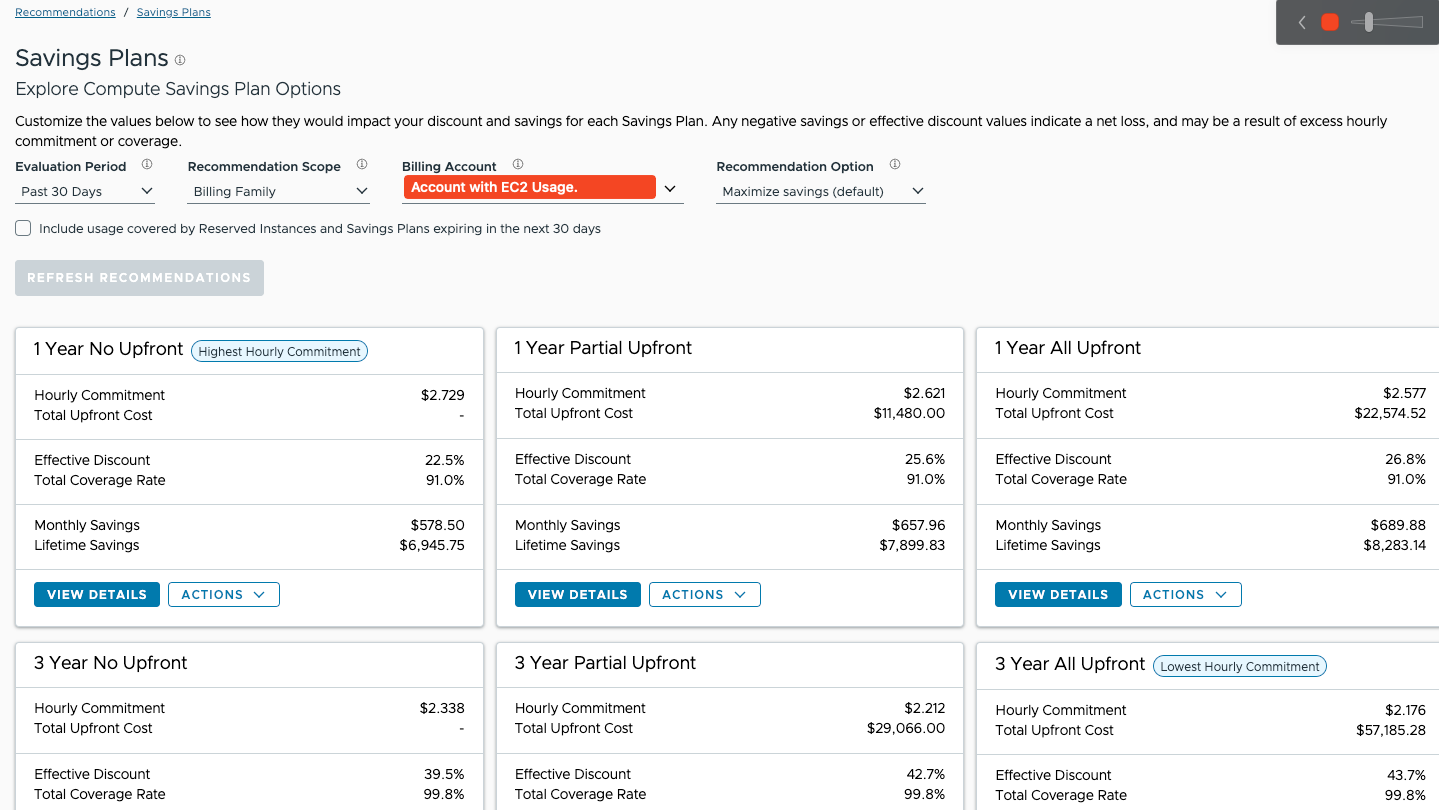
Task: Click Highest Hourly Commitment badge
Action: tap(279, 351)
